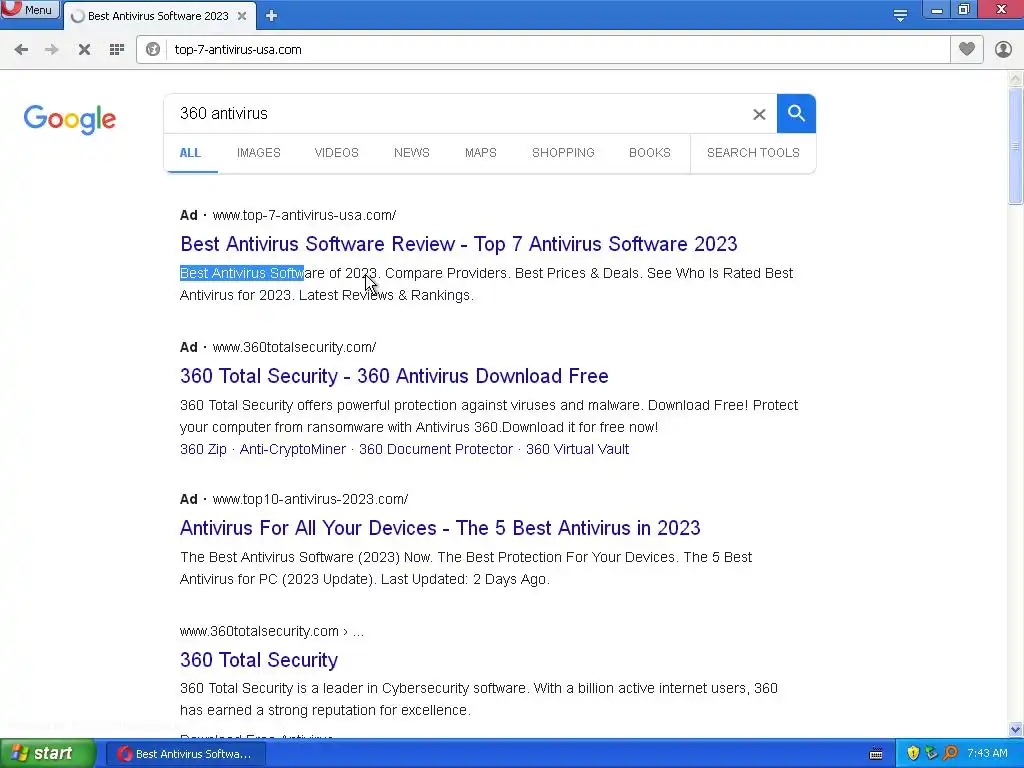Screen dimensions: 1024x768
Task: Open the 360 Virtual Vault sitelink
Action: coord(577,449)
